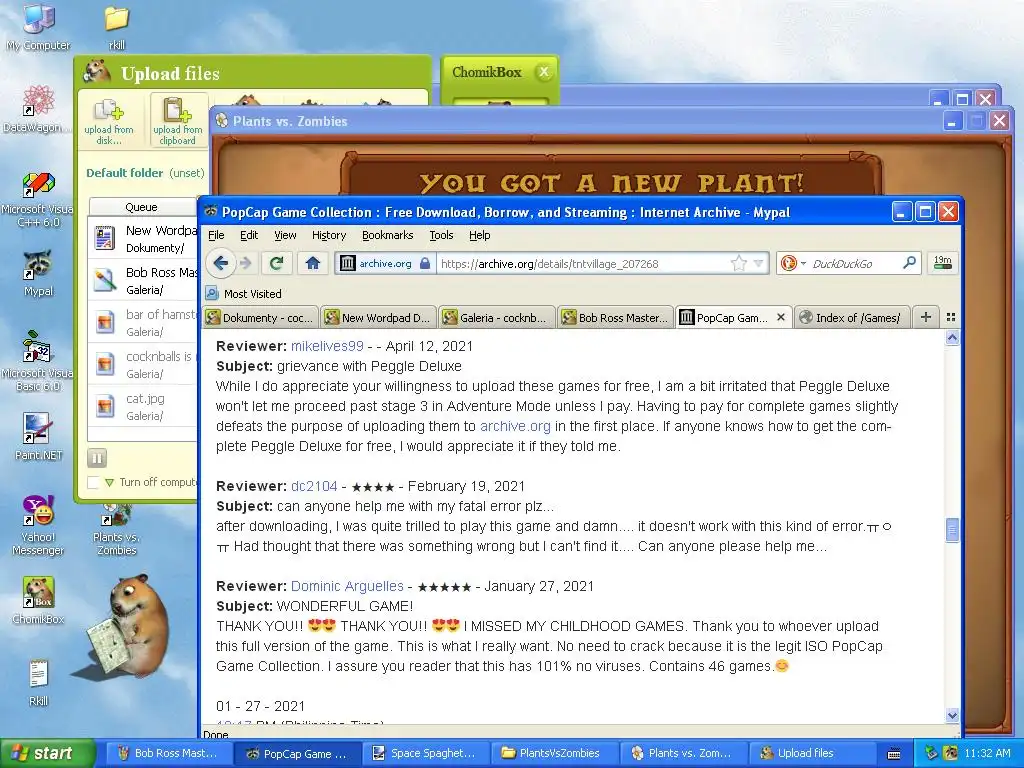Show all tabs grid button
Image resolution: width=1024 pixels, height=768 pixels.
(x=951, y=317)
